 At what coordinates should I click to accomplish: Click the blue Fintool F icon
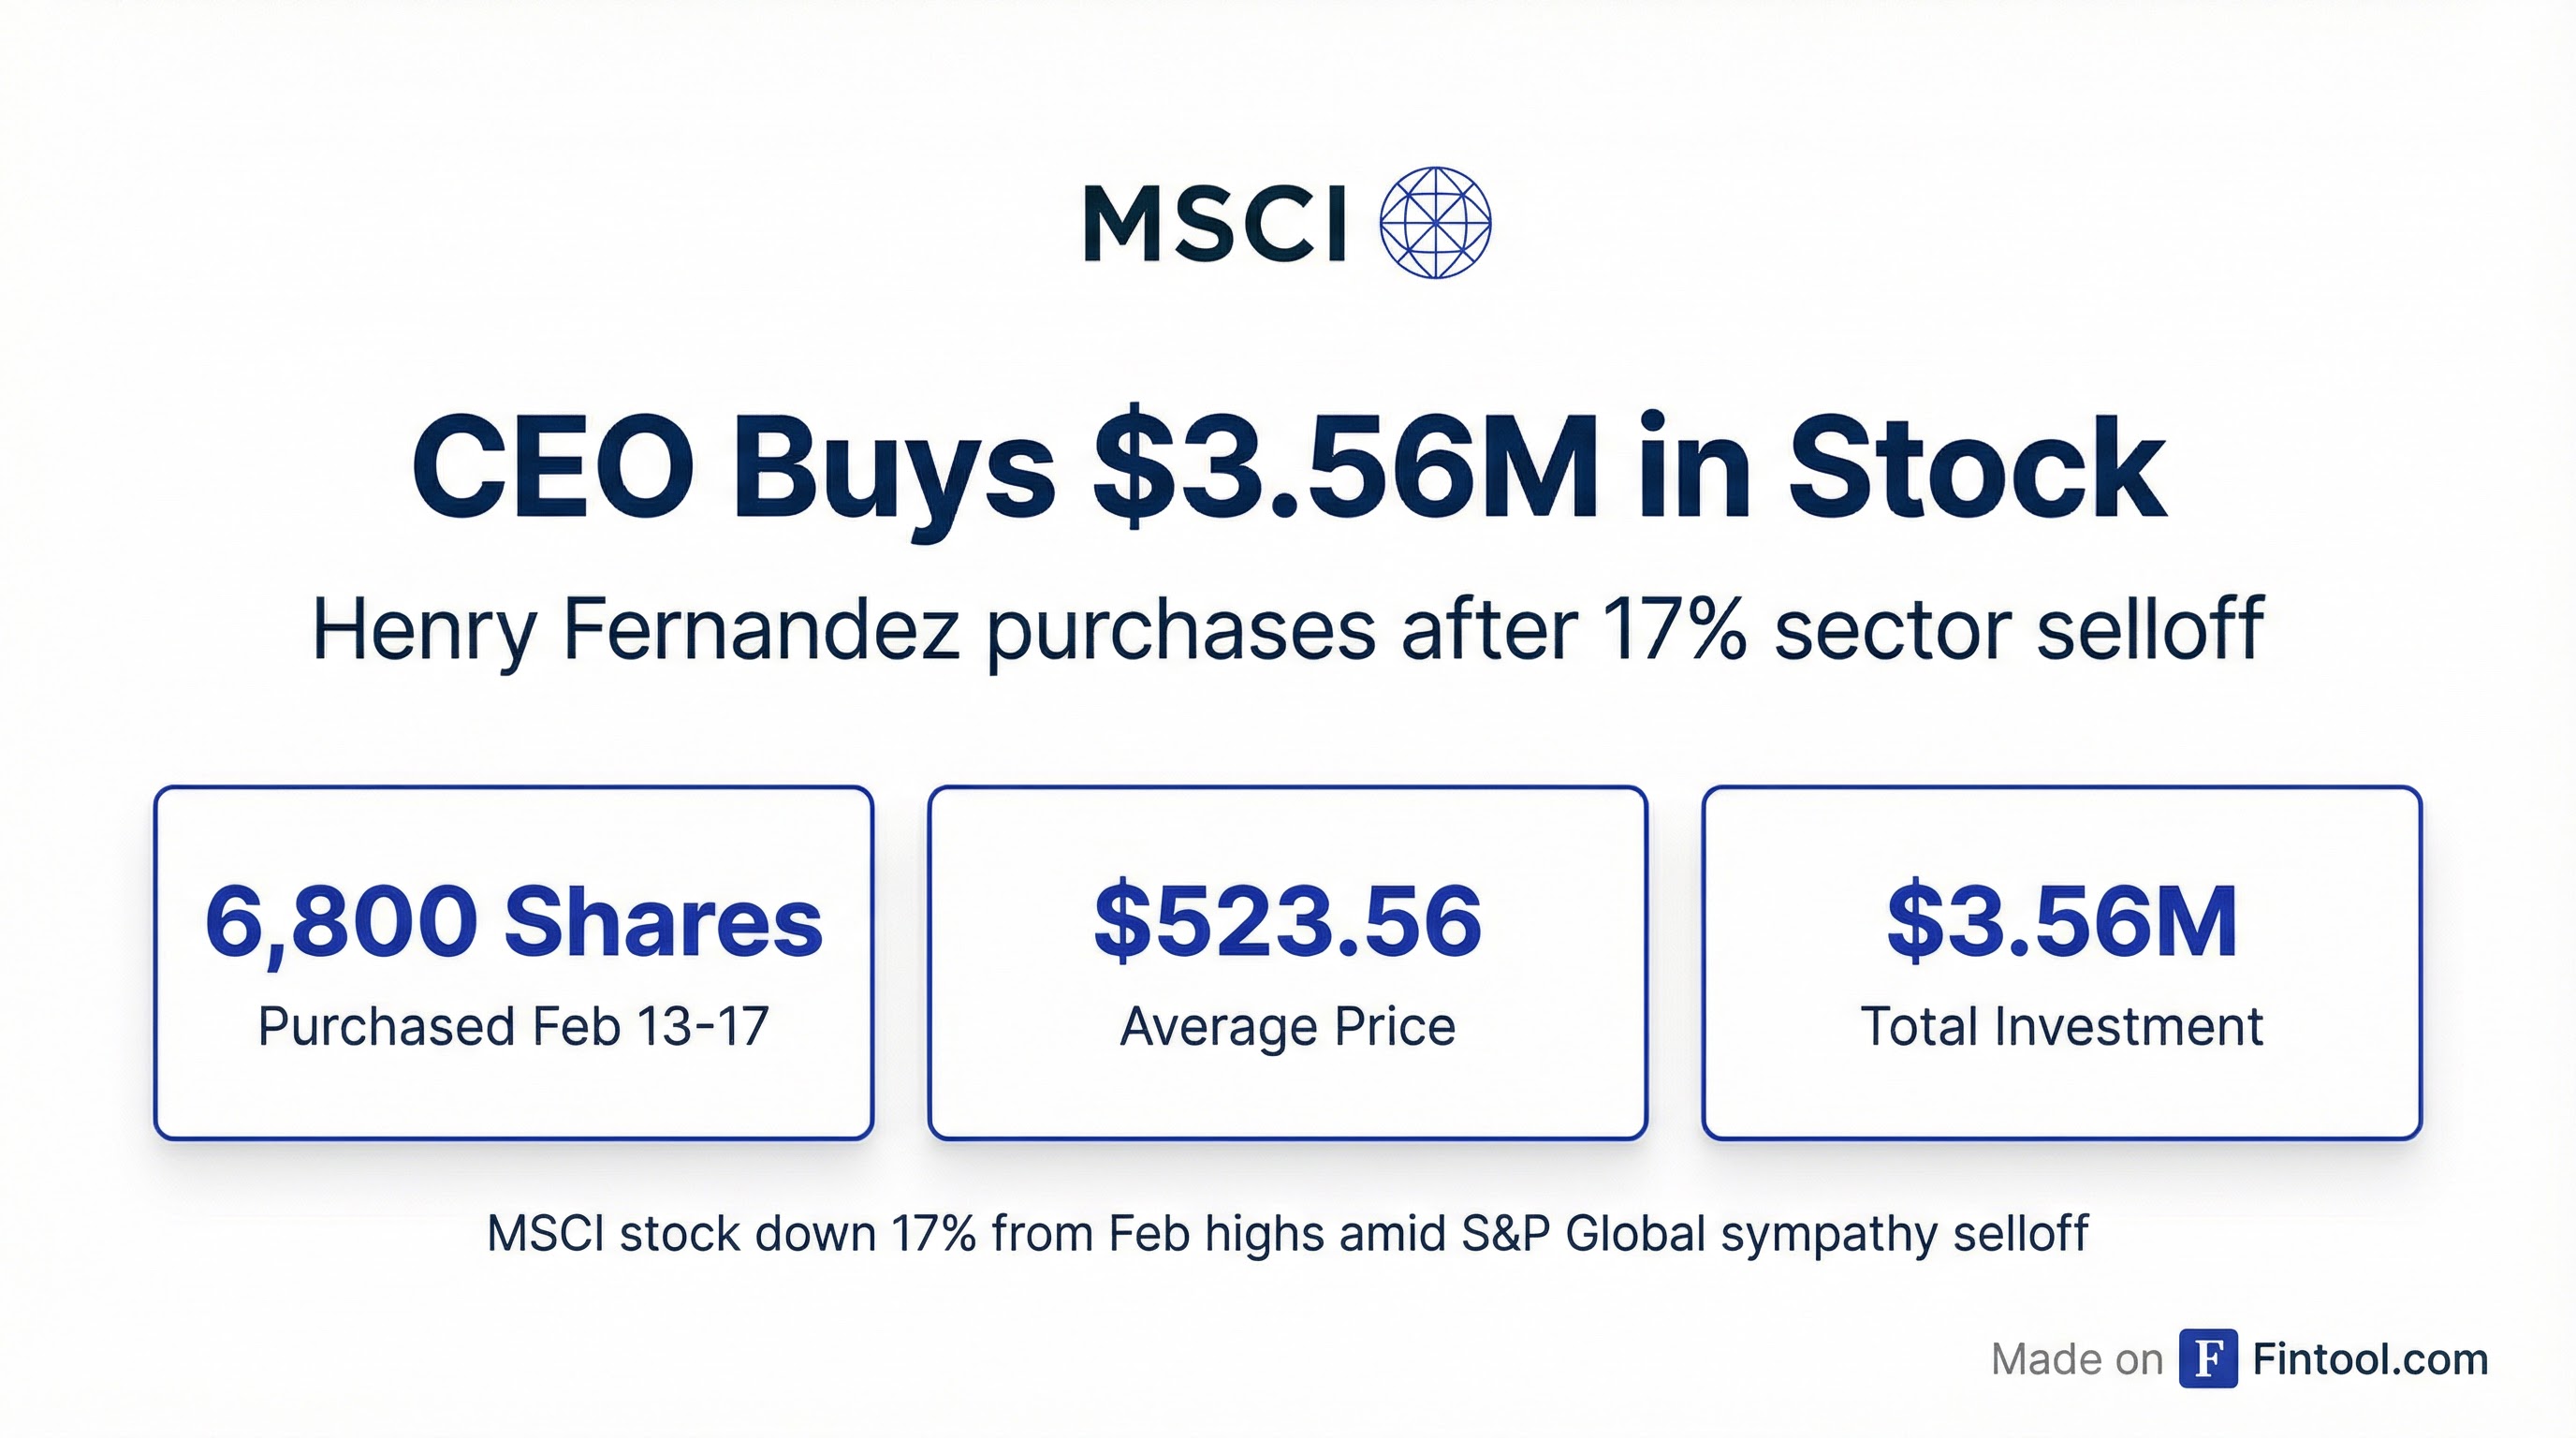point(2208,1359)
